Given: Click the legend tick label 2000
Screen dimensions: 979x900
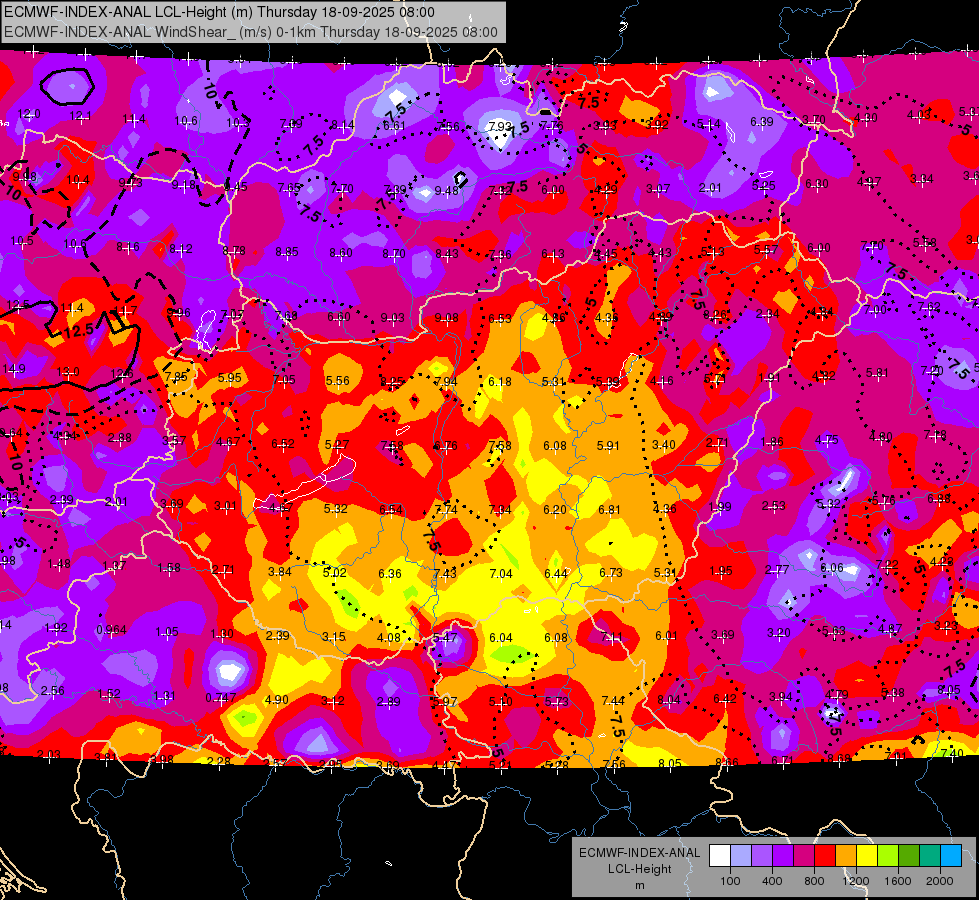Looking at the screenshot, I should pos(940,881).
